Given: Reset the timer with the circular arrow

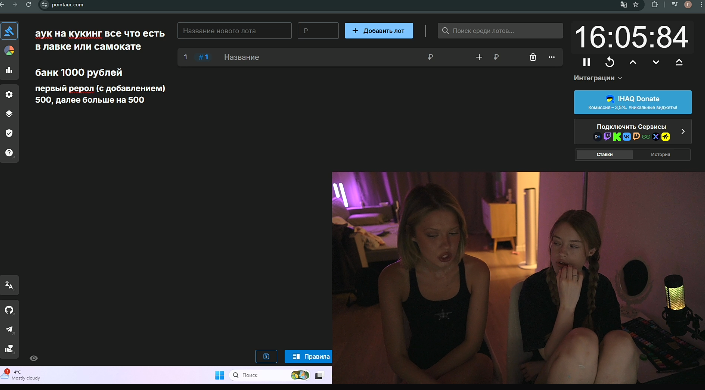Looking at the screenshot, I should (x=610, y=62).
